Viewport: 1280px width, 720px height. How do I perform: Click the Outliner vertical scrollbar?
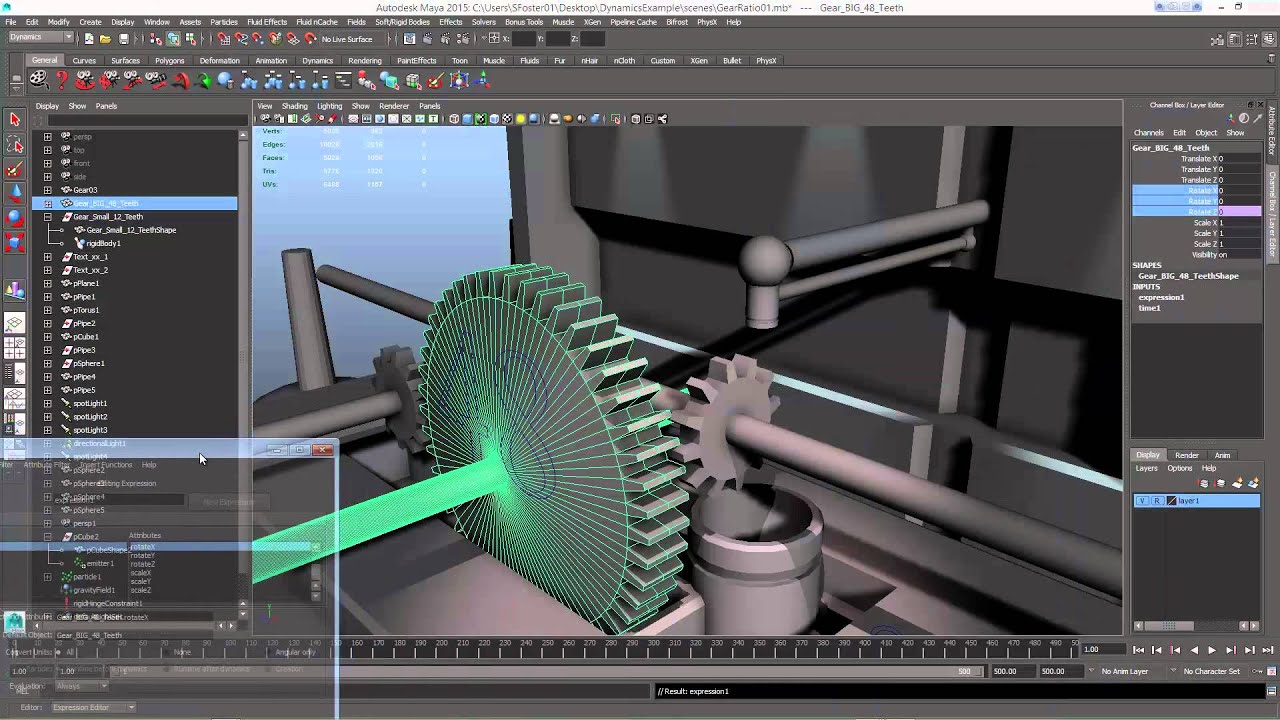[243, 368]
